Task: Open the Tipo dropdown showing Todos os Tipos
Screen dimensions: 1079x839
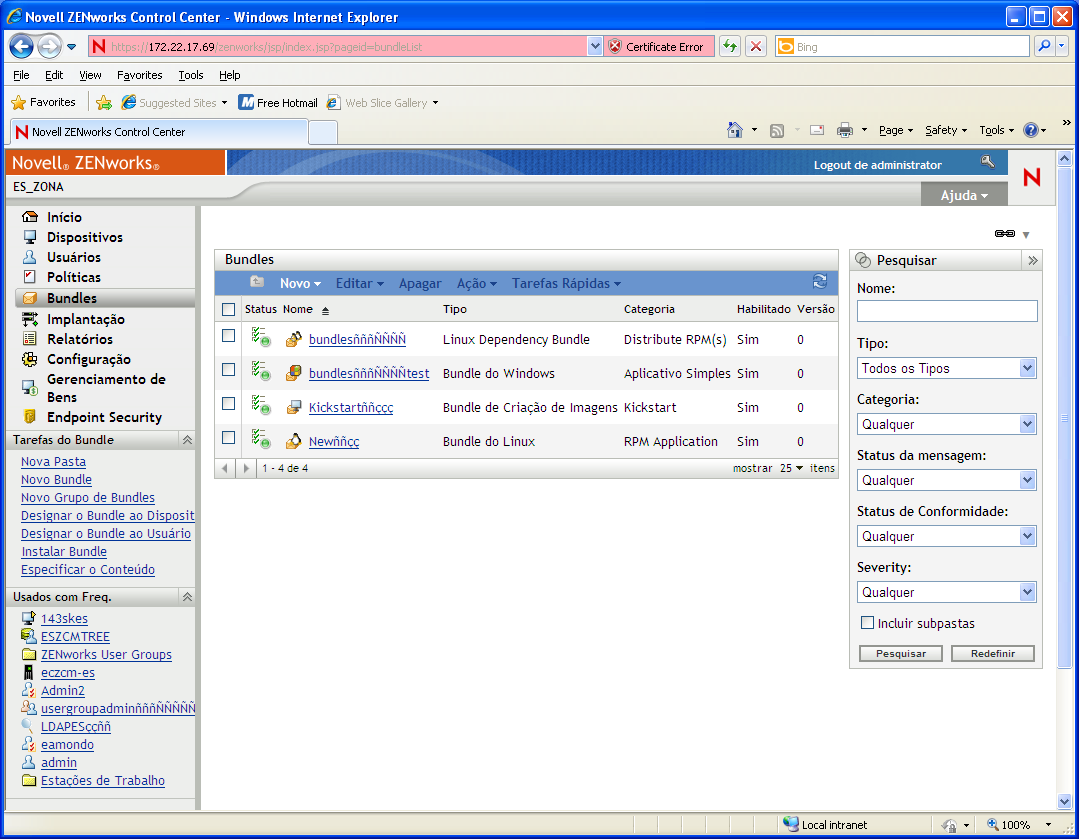Action: pos(946,368)
